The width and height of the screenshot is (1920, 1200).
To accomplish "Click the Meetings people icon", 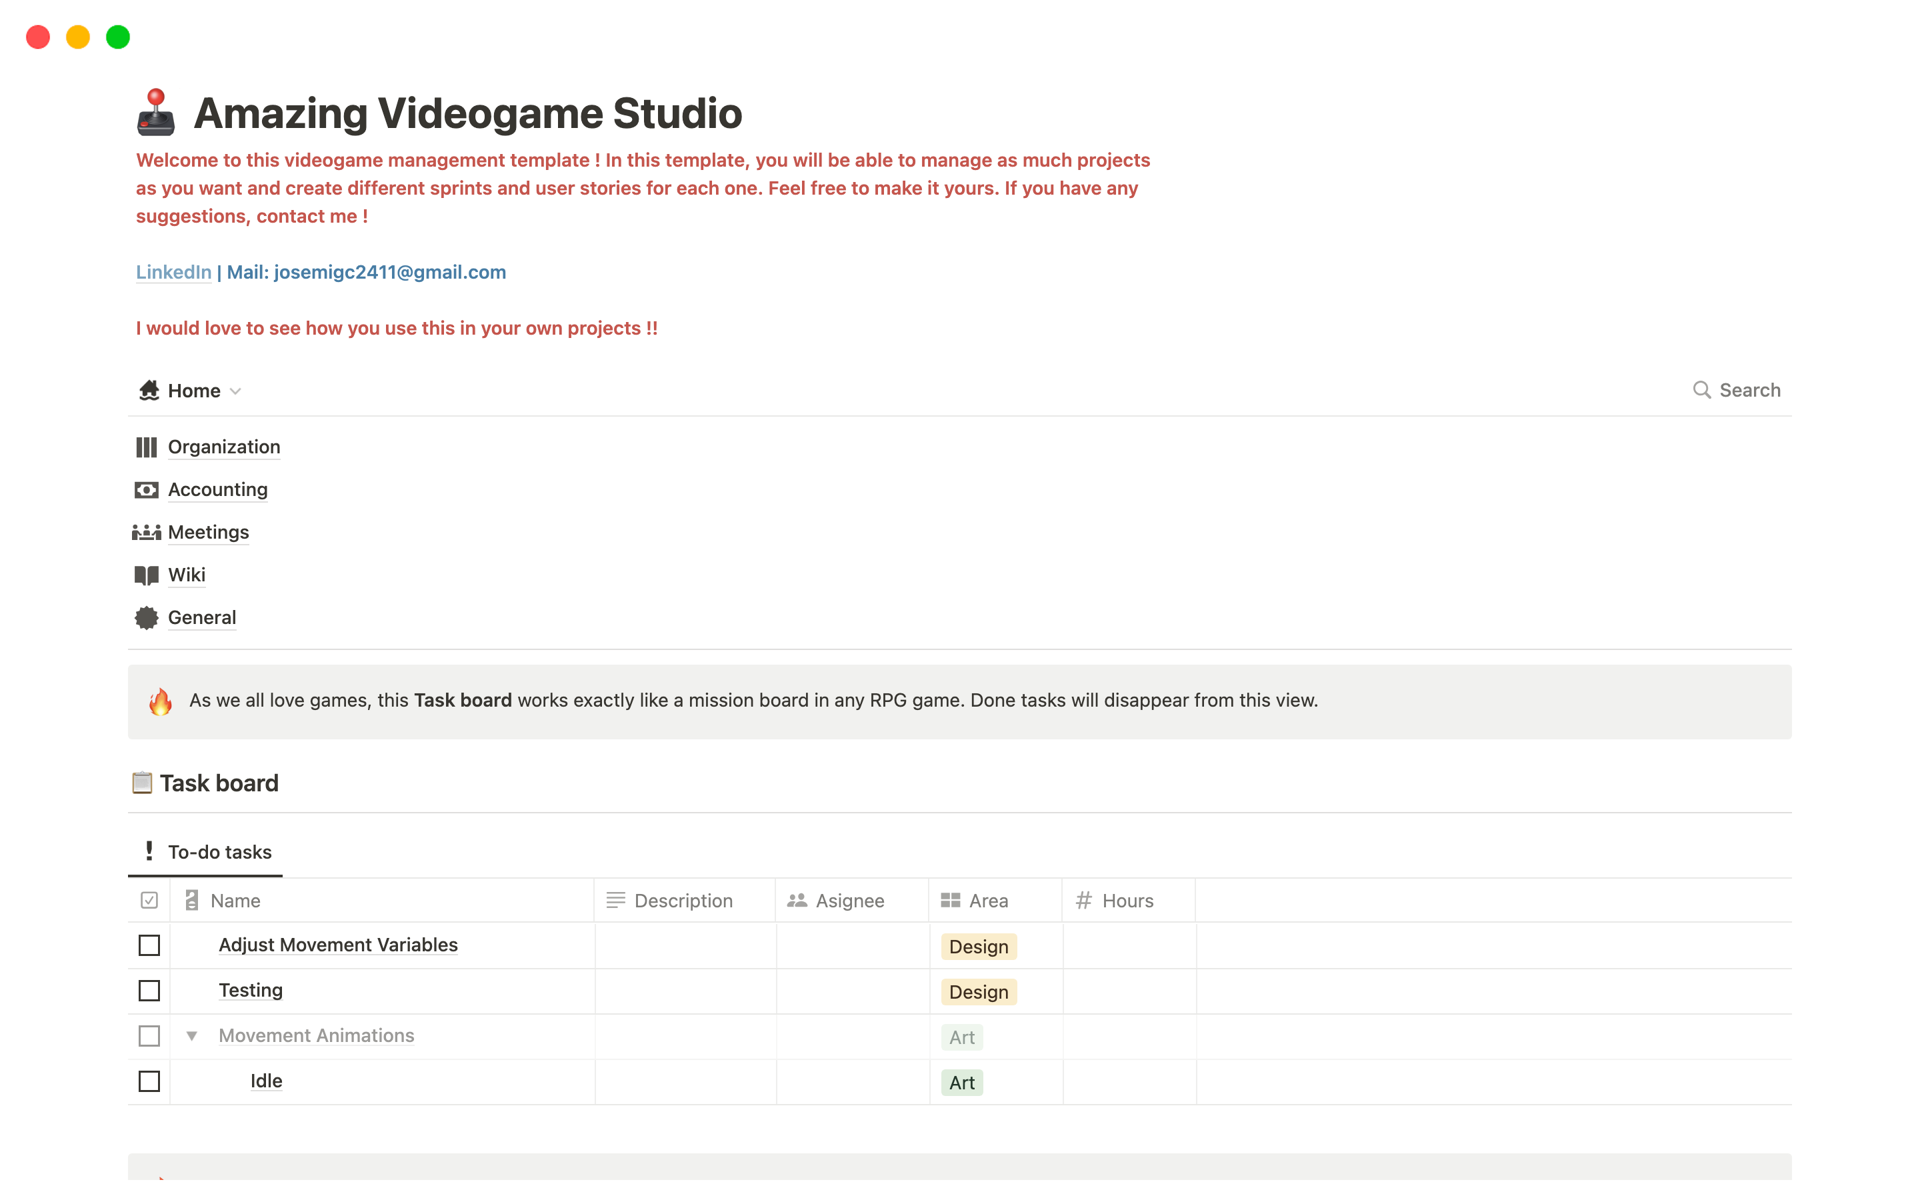I will coord(147,532).
